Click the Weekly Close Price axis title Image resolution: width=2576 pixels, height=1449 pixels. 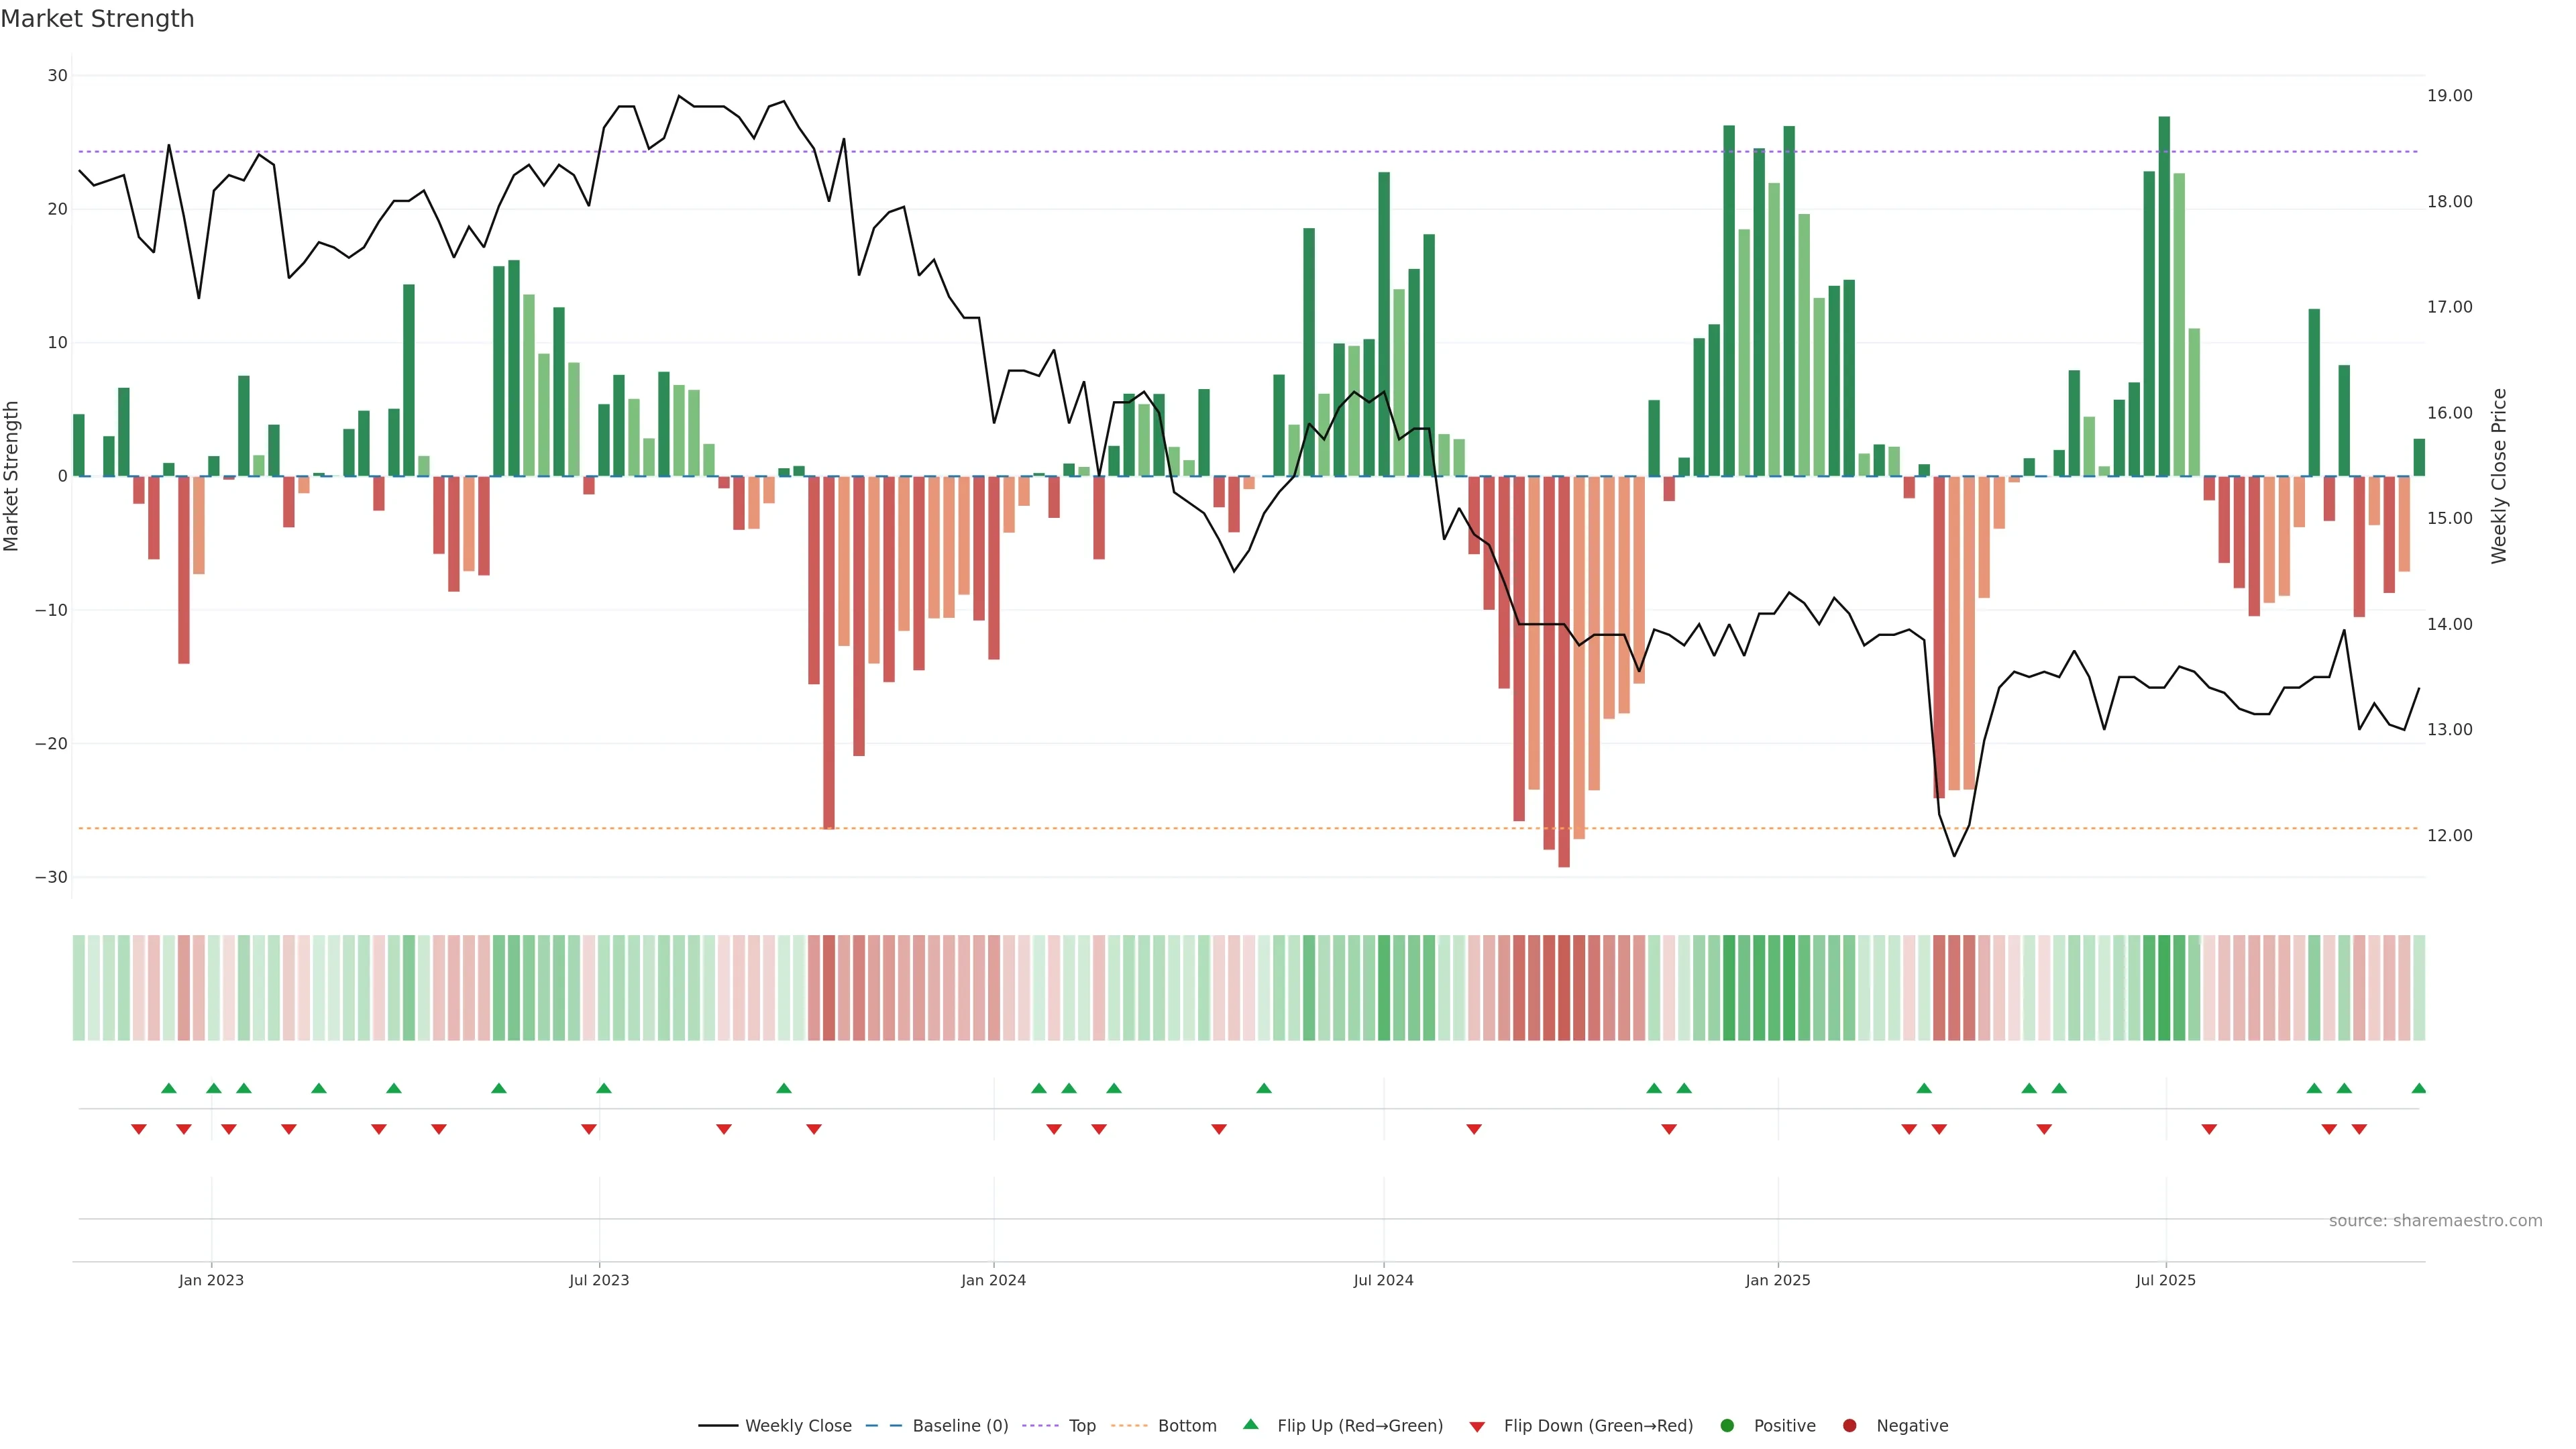point(2499,476)
